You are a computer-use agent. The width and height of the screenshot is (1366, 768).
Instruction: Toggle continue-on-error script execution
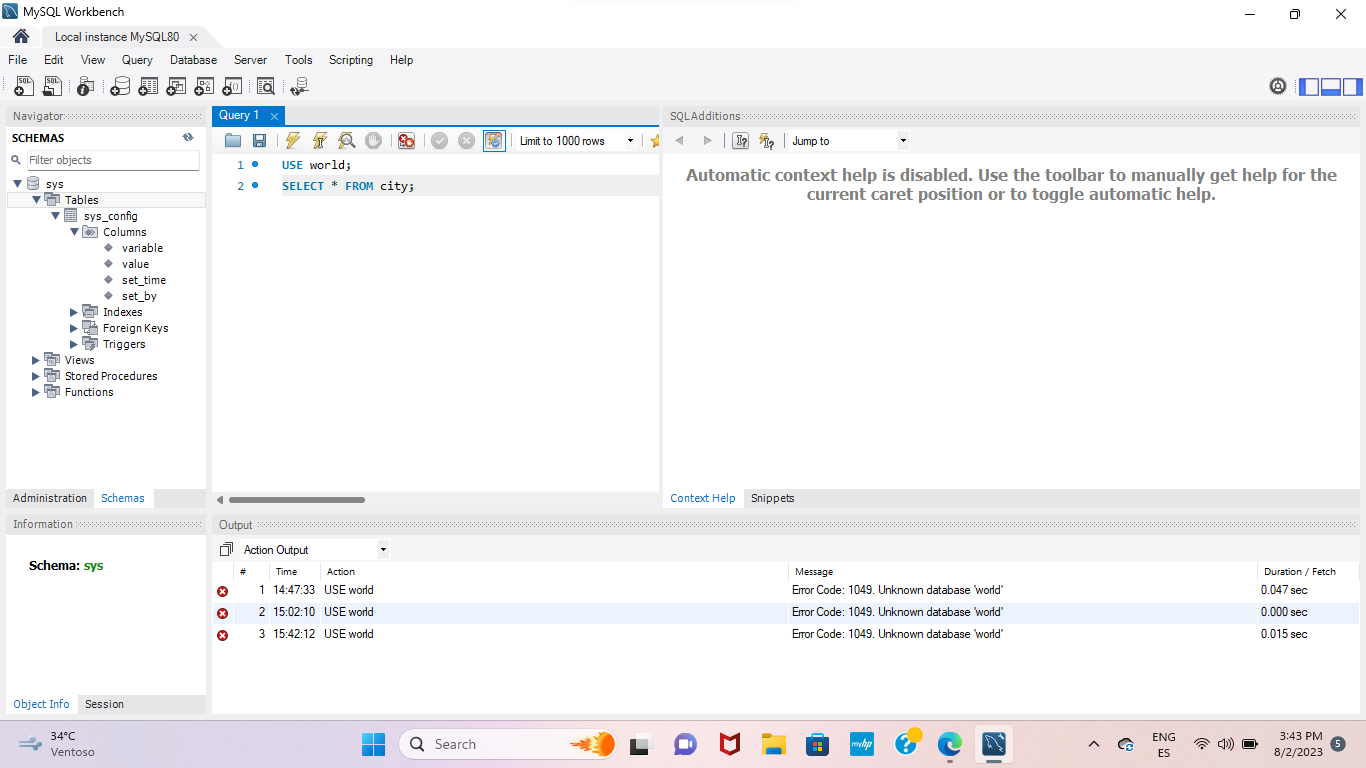(x=406, y=141)
